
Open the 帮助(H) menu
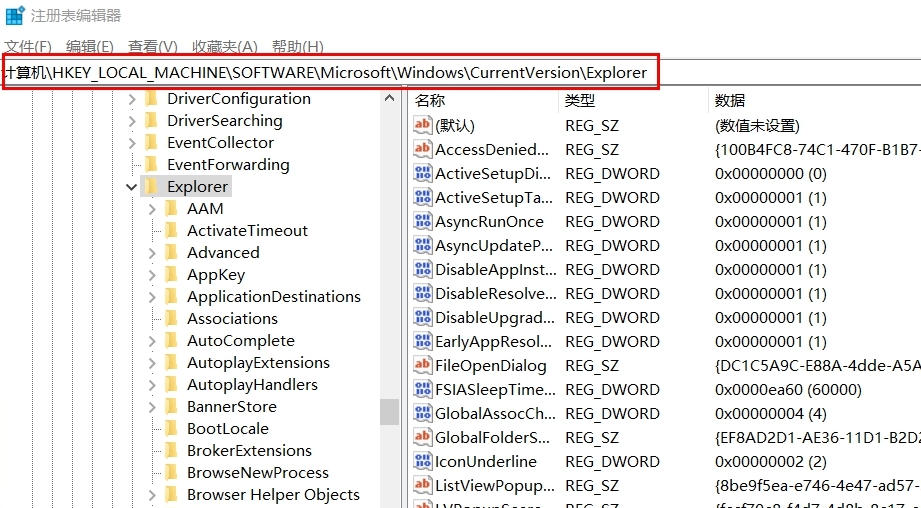tap(297, 46)
